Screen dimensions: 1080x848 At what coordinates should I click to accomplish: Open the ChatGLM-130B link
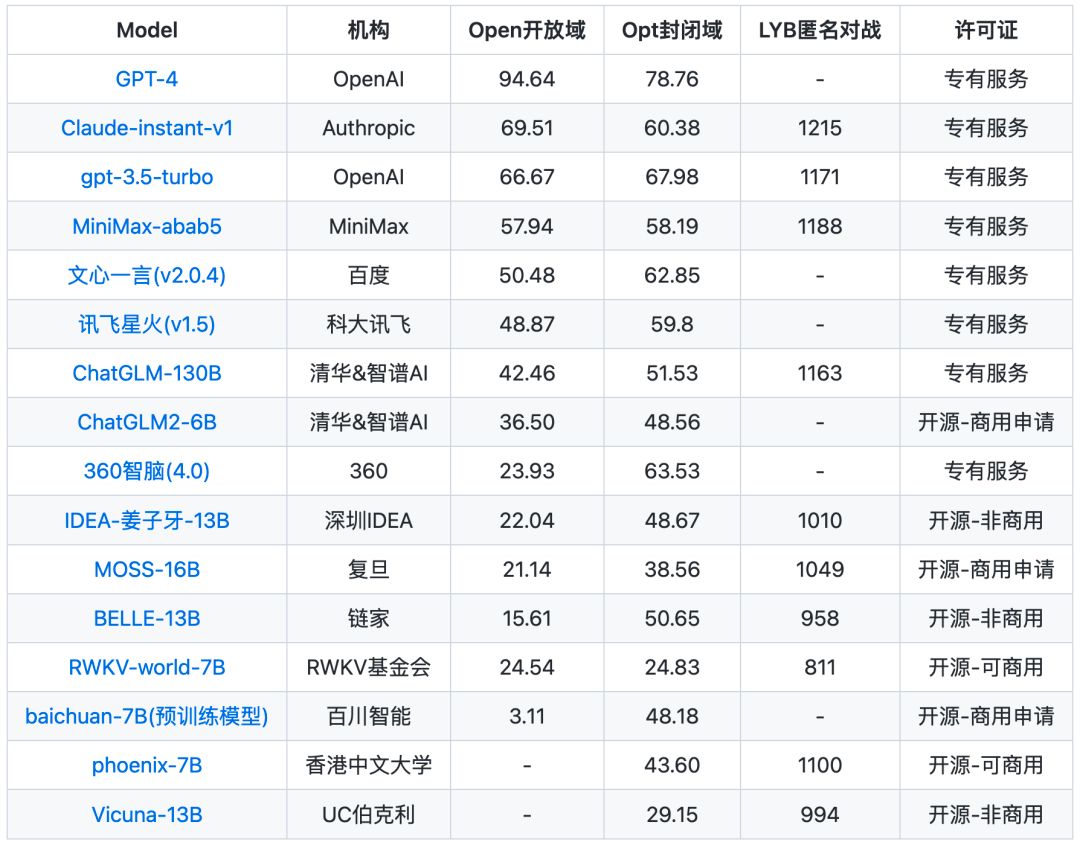pyautogui.click(x=147, y=373)
